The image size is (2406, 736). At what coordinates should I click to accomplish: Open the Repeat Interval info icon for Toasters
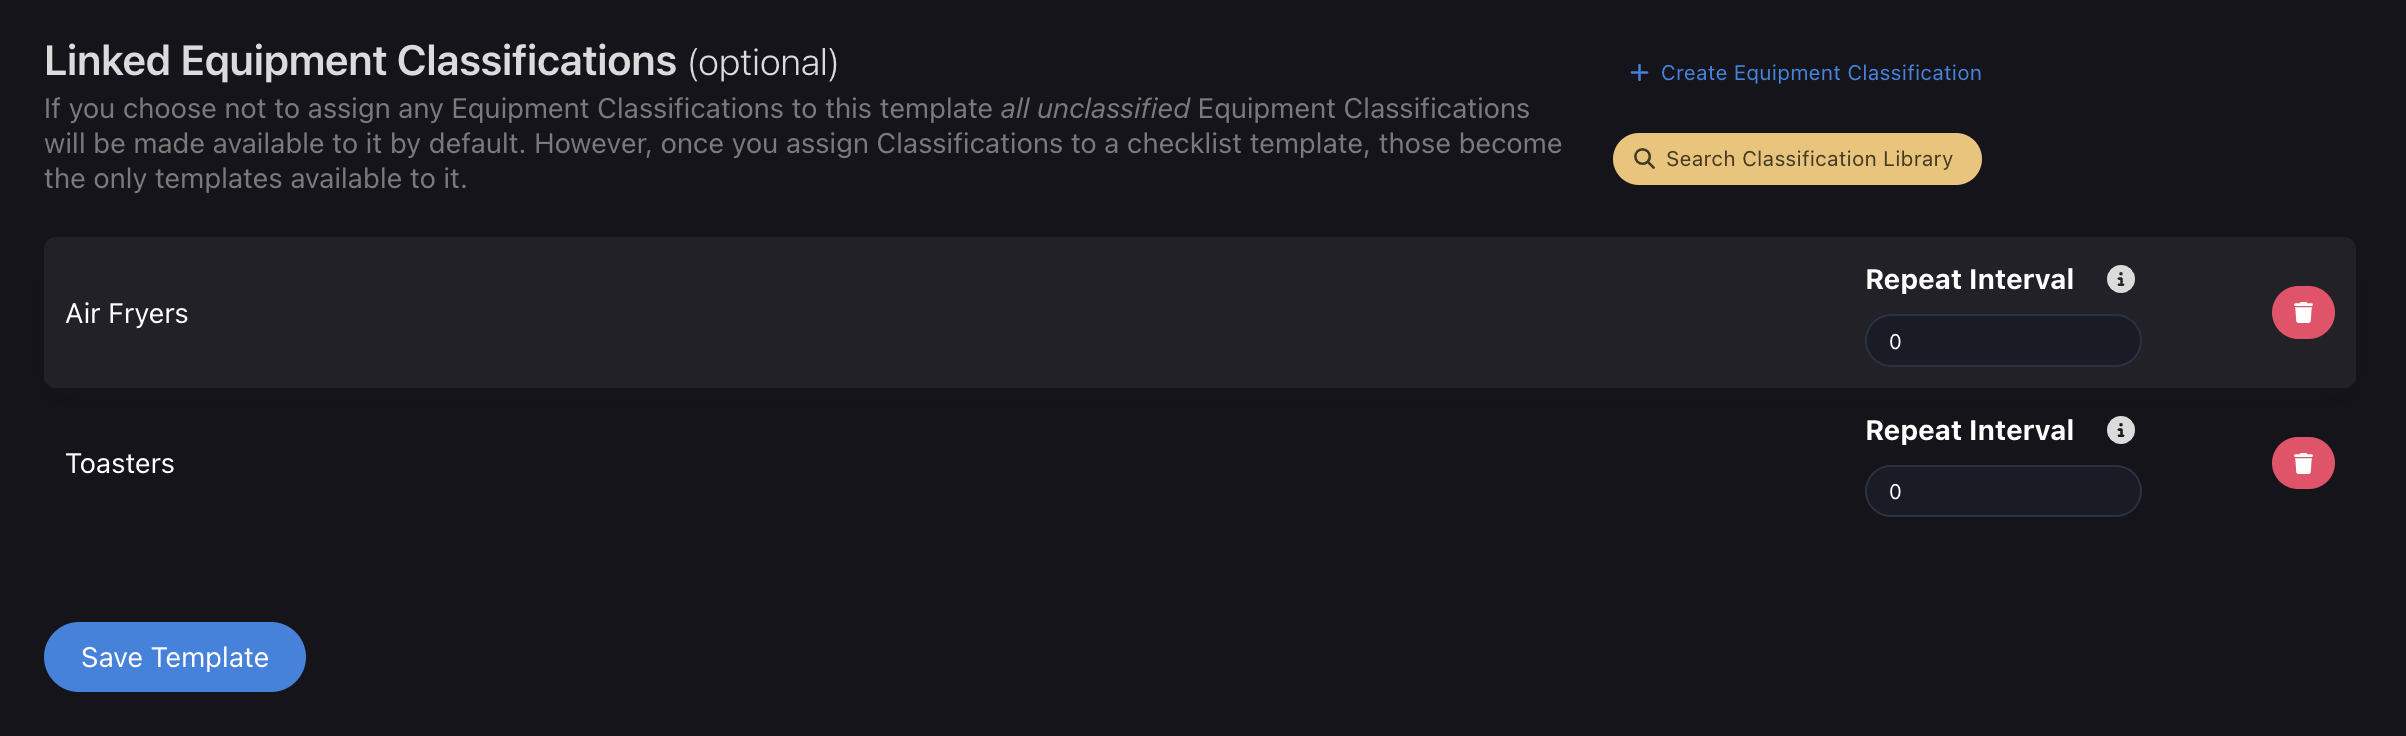click(2120, 430)
